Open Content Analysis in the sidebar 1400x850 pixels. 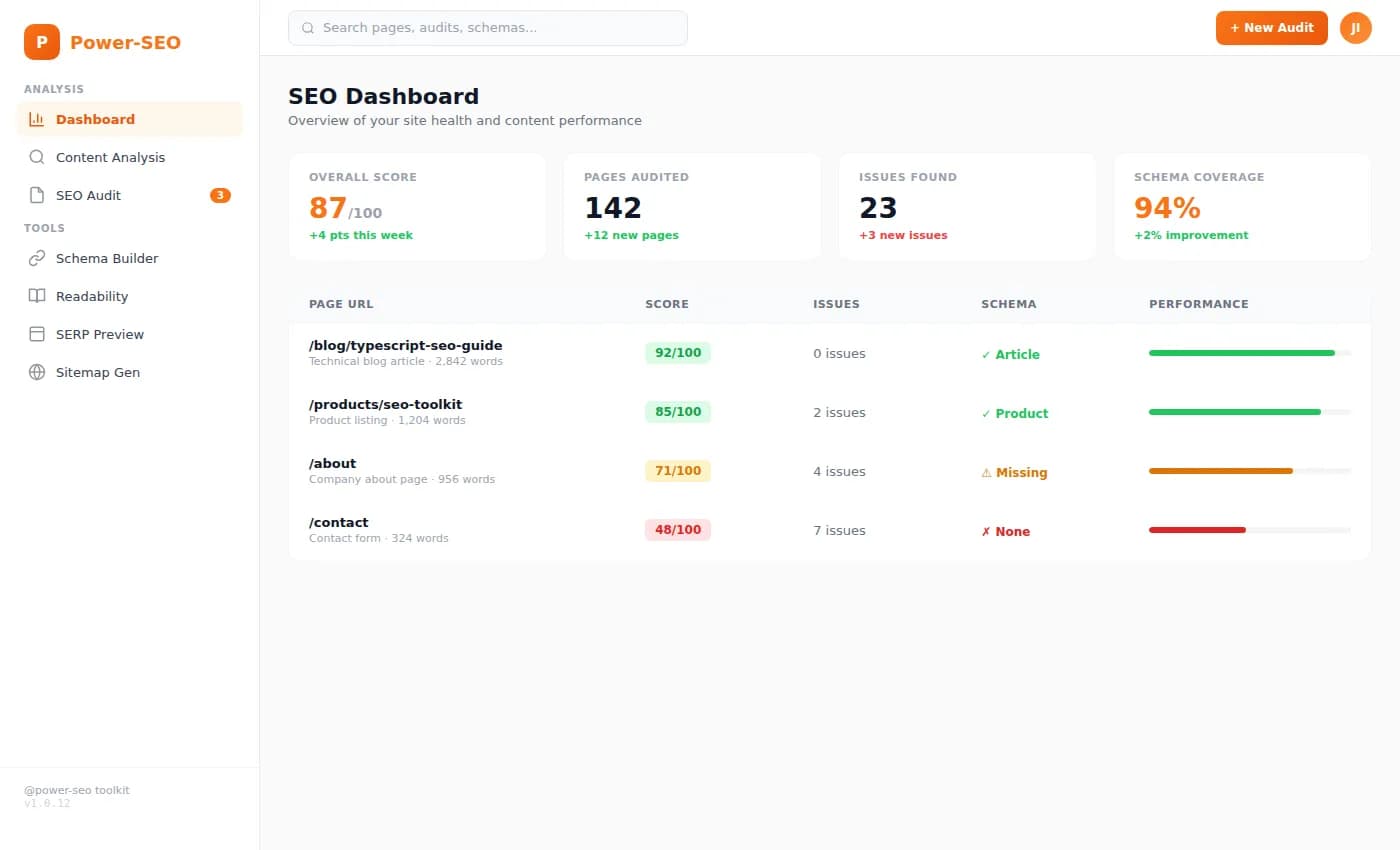(x=130, y=157)
